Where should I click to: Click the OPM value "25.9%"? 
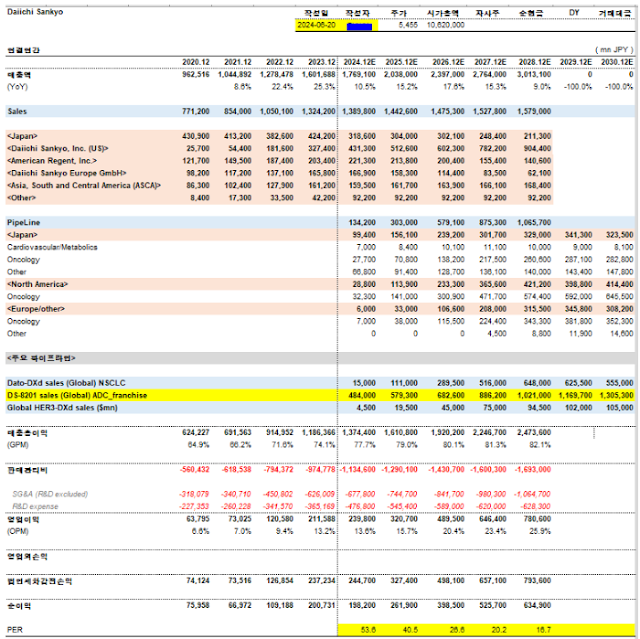coord(540,531)
